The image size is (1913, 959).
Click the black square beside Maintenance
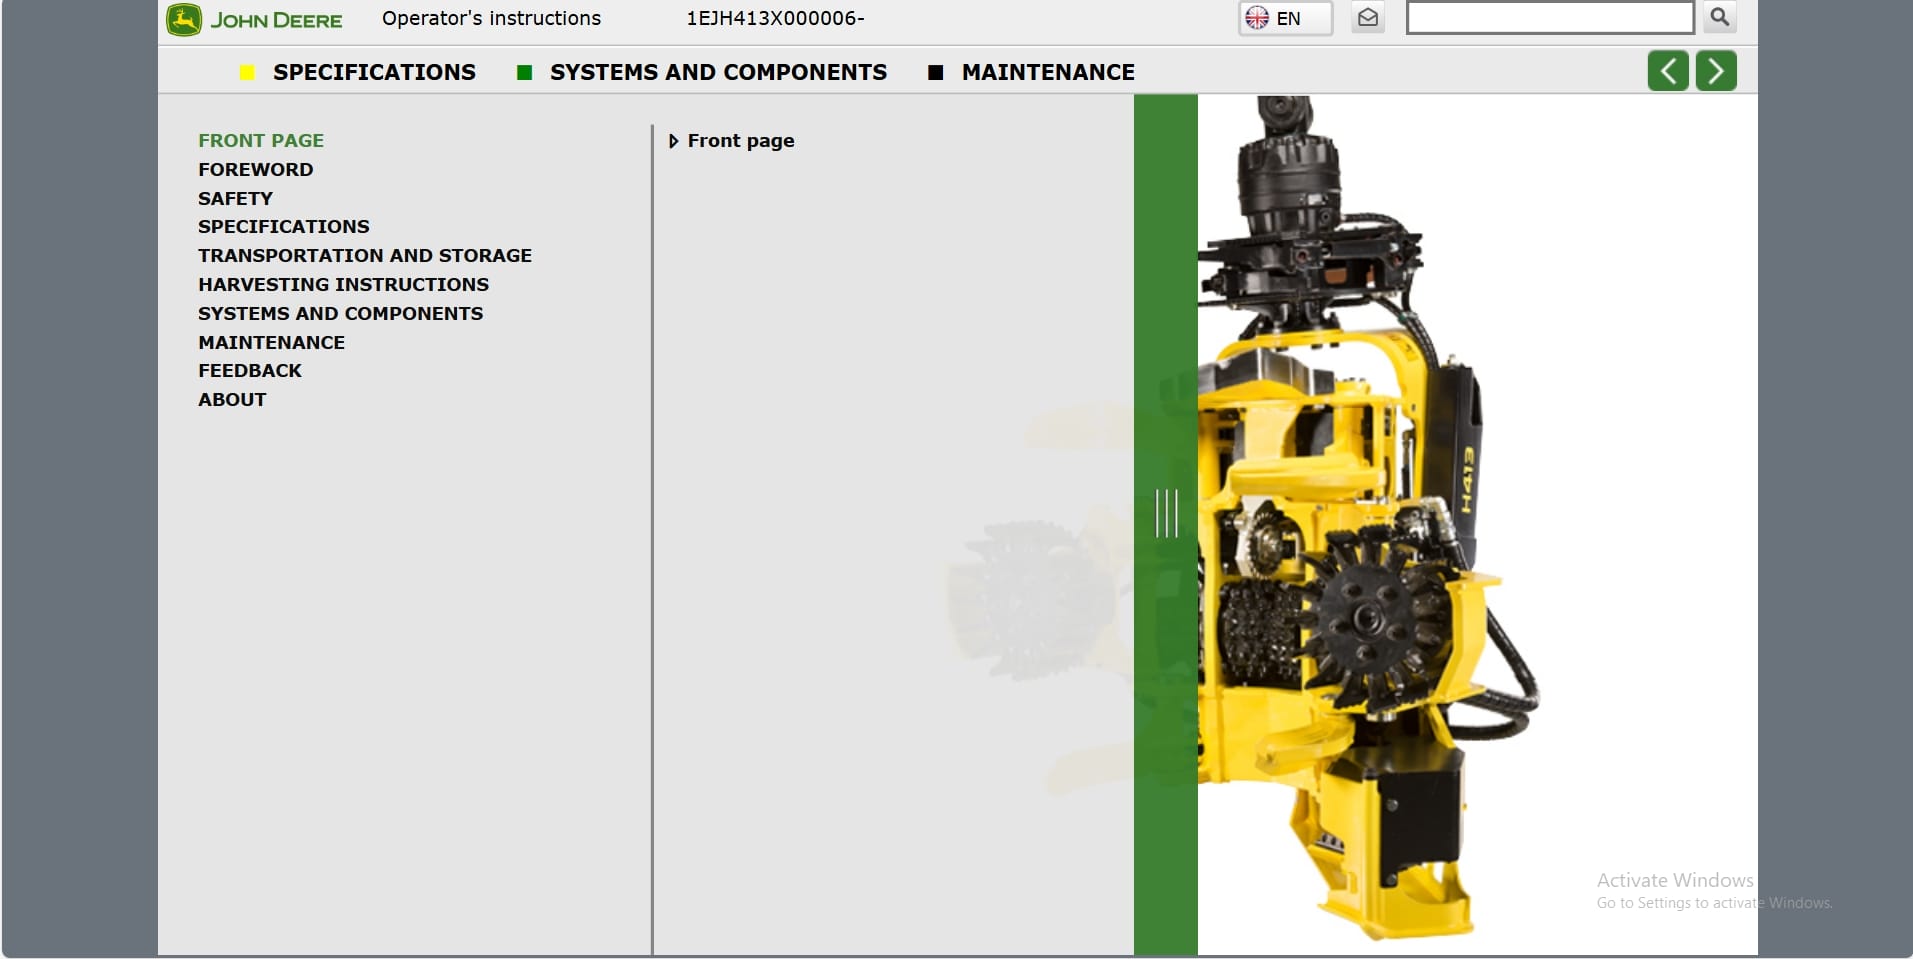click(935, 73)
